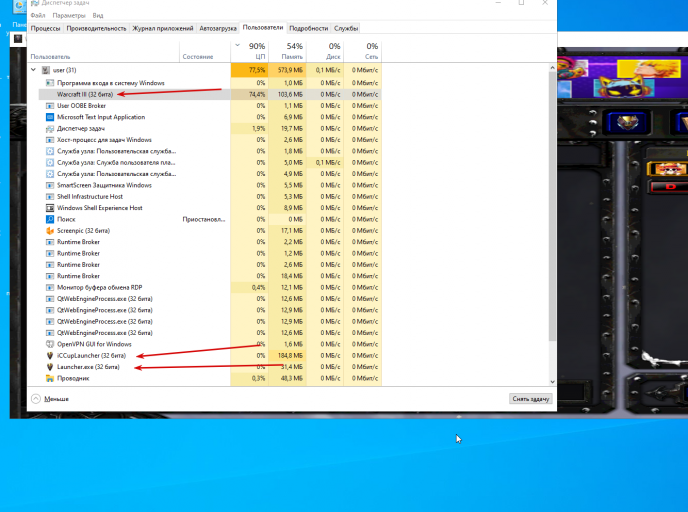Open the Файл menu
Image resolution: width=688 pixels, height=512 pixels.
click(x=38, y=15)
